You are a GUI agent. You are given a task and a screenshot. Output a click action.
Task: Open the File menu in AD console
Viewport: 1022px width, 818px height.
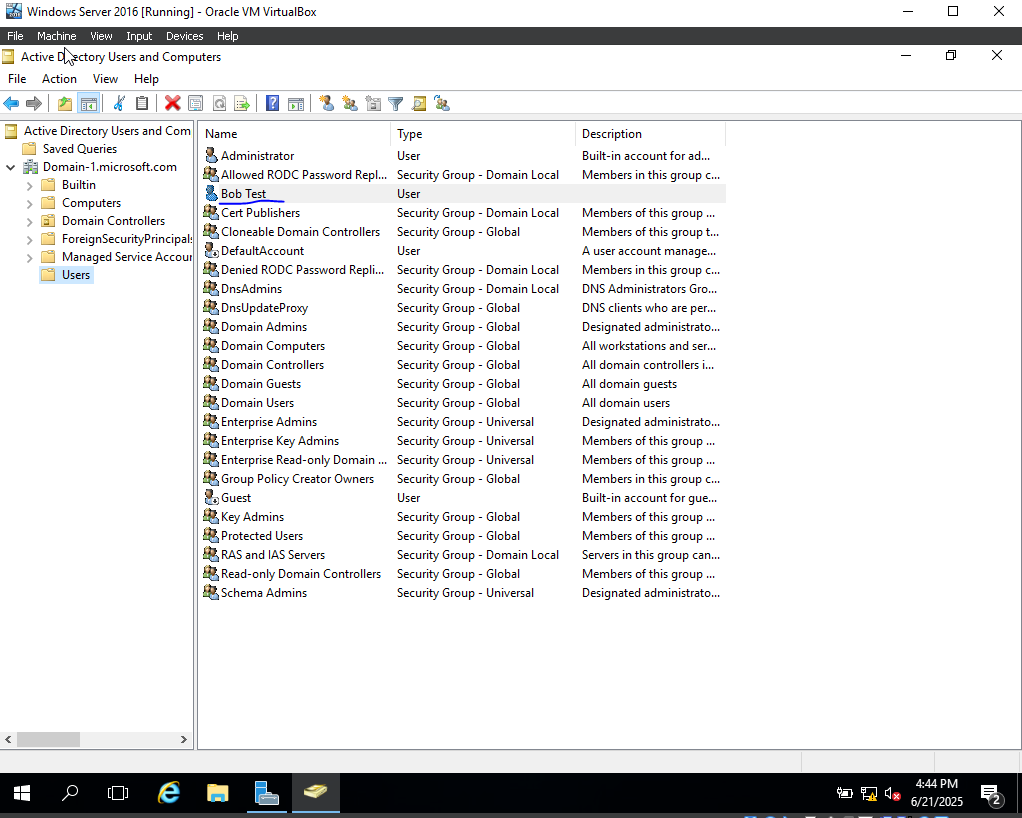[17, 79]
